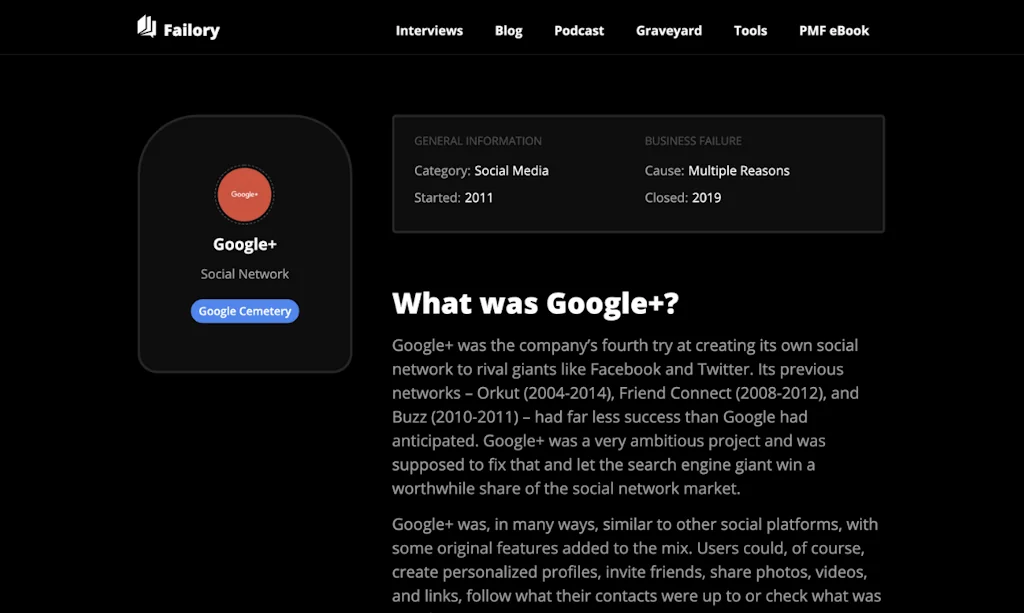Viewport: 1024px width, 613px height.
Task: Open the Tools menu item
Action: point(750,31)
